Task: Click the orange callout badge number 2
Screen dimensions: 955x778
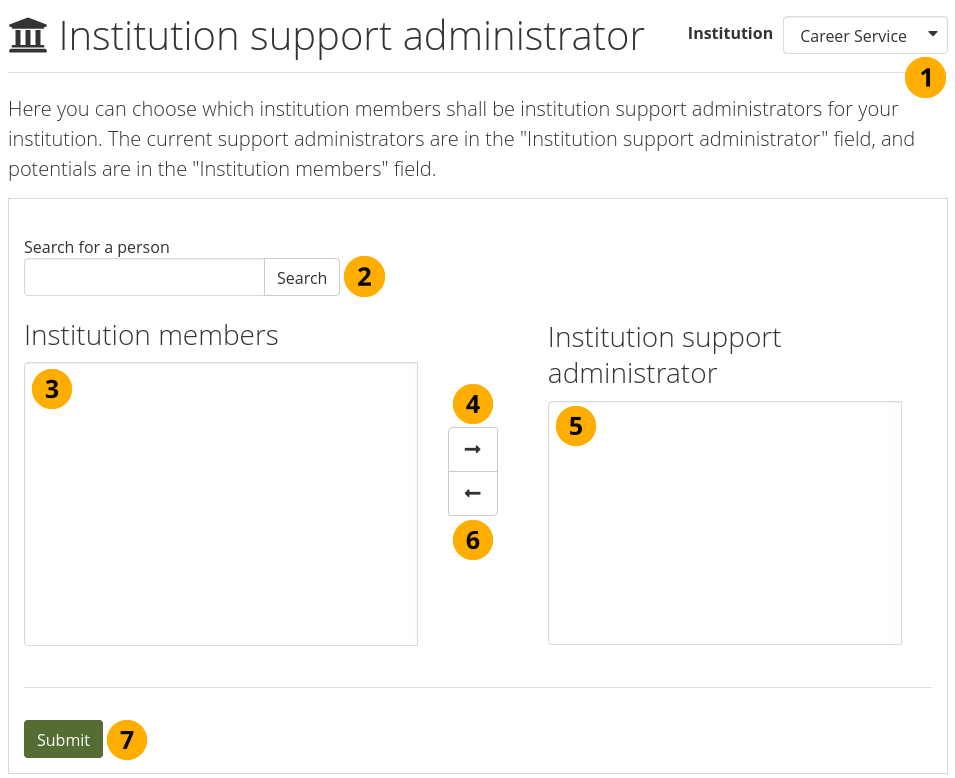Action: tap(364, 277)
